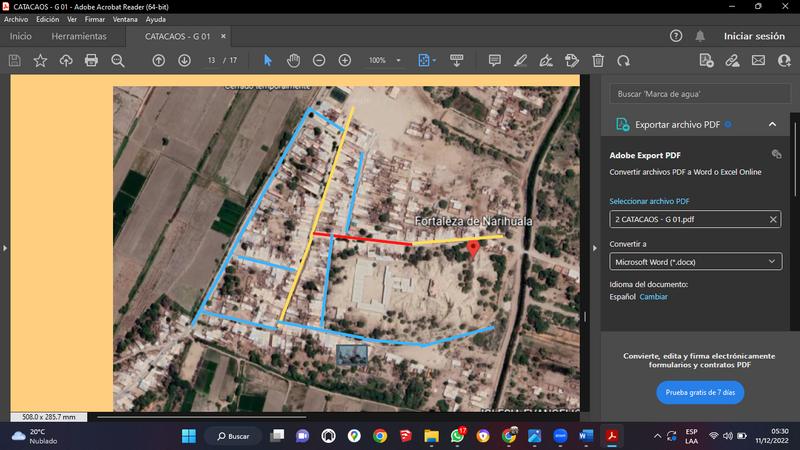Collapse the Exportar archivo PDF section
The image size is (800, 450).
coord(772,124)
